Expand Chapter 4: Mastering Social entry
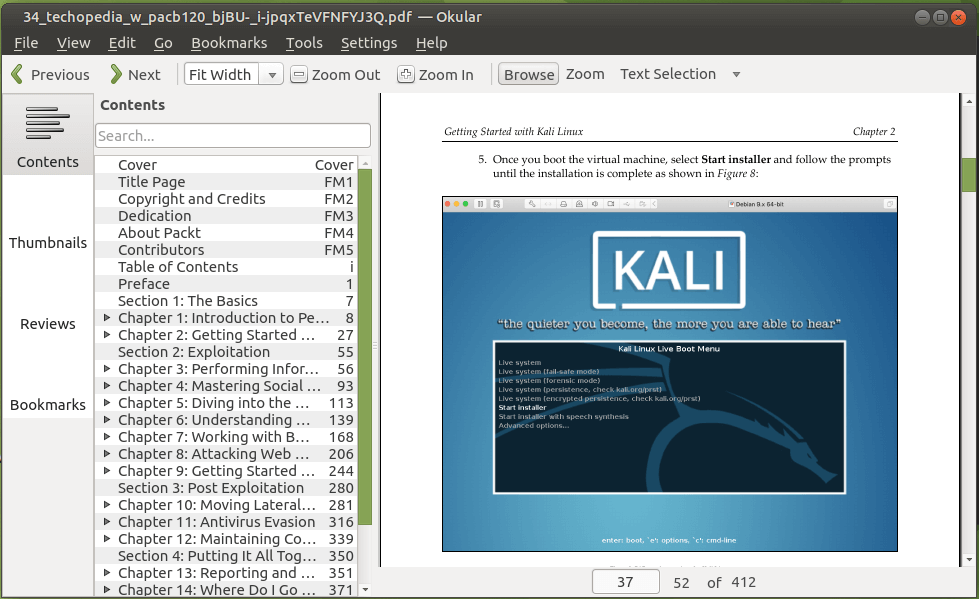 (107, 386)
